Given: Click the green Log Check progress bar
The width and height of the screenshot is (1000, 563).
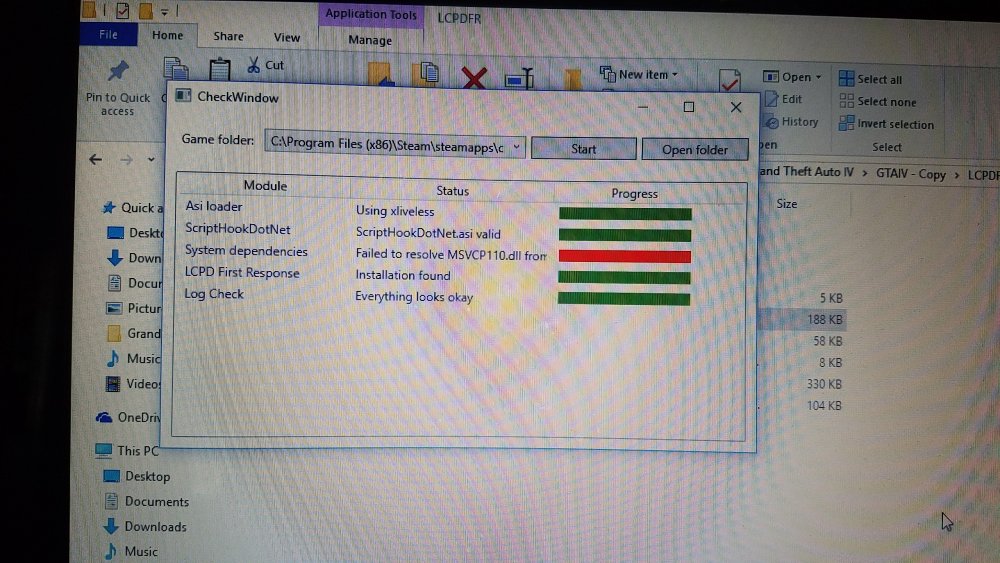Looking at the screenshot, I should (624, 298).
